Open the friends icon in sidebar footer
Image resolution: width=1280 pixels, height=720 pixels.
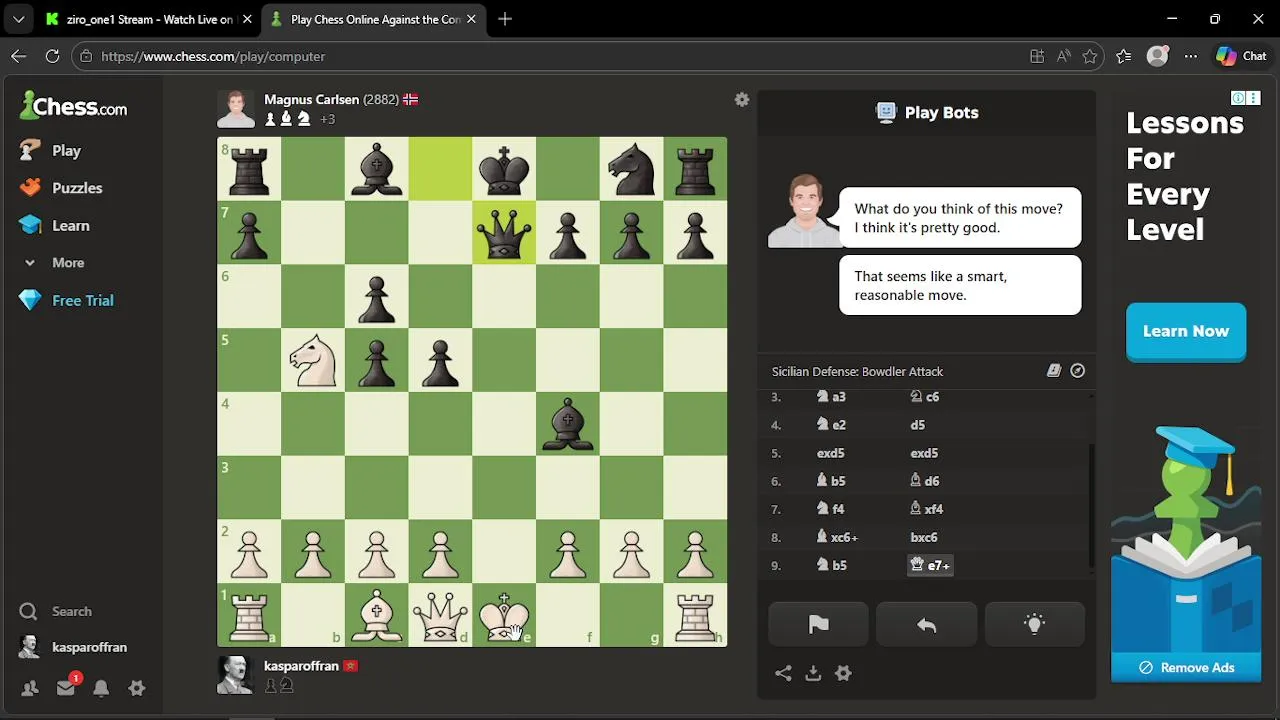[29, 688]
